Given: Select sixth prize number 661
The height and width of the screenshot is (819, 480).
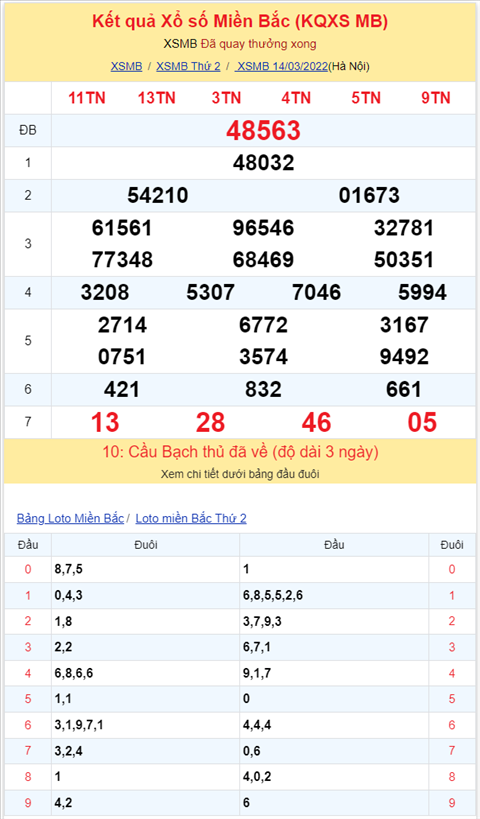Looking at the screenshot, I should pyautogui.click(x=404, y=390).
